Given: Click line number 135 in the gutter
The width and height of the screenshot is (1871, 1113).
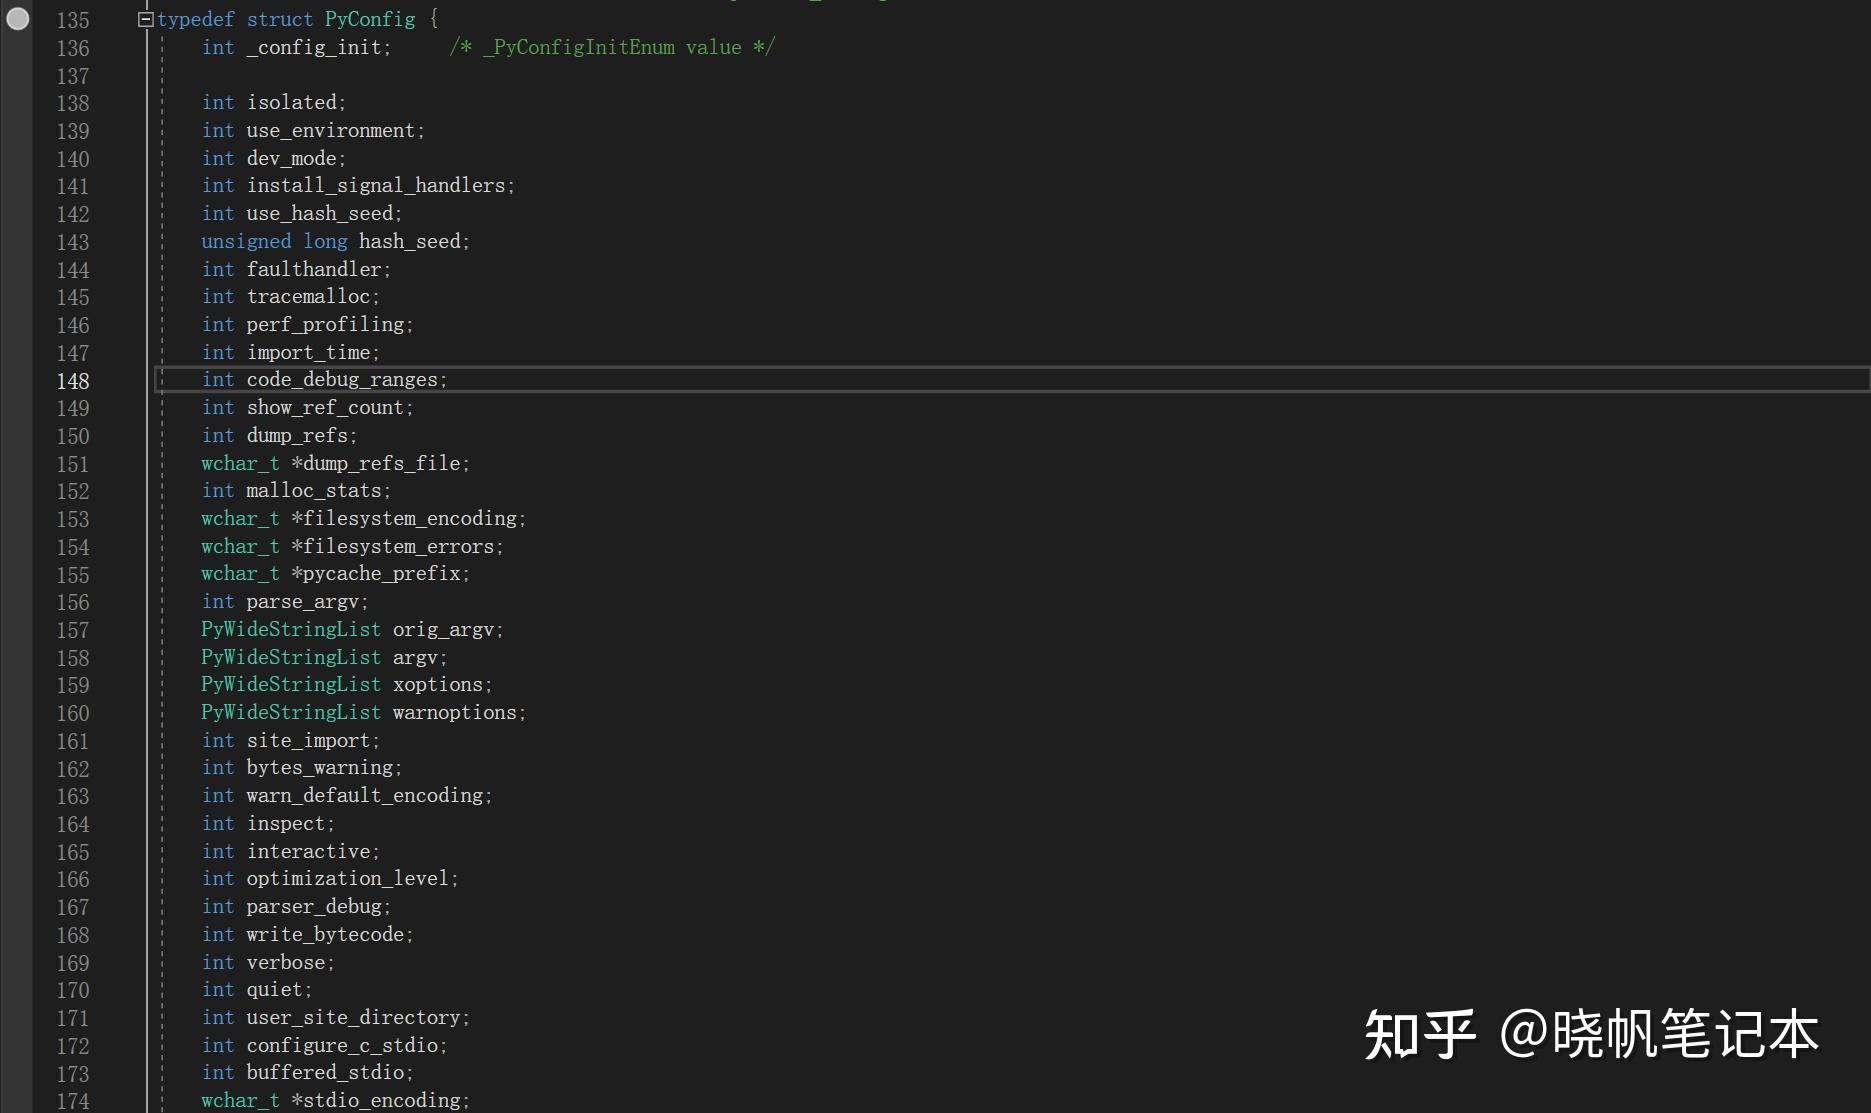Looking at the screenshot, I should (x=74, y=19).
